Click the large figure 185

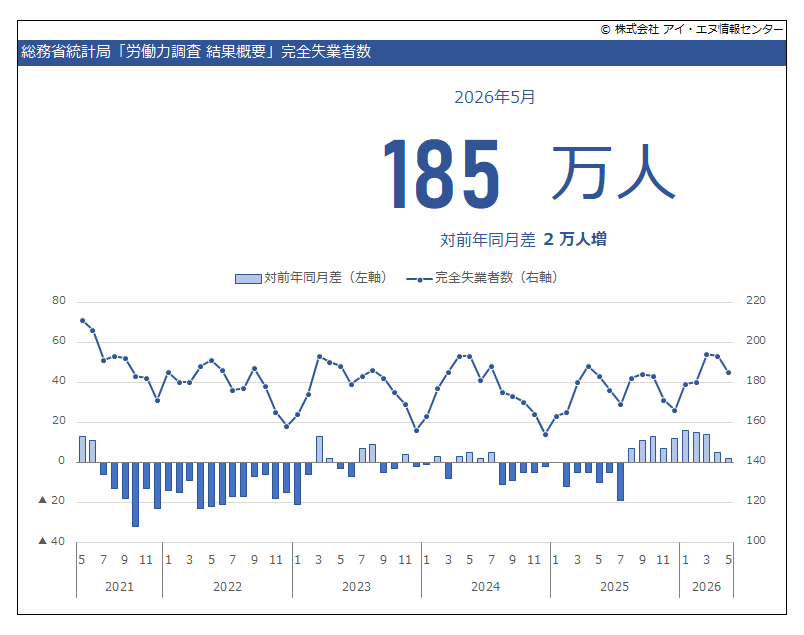(441, 174)
